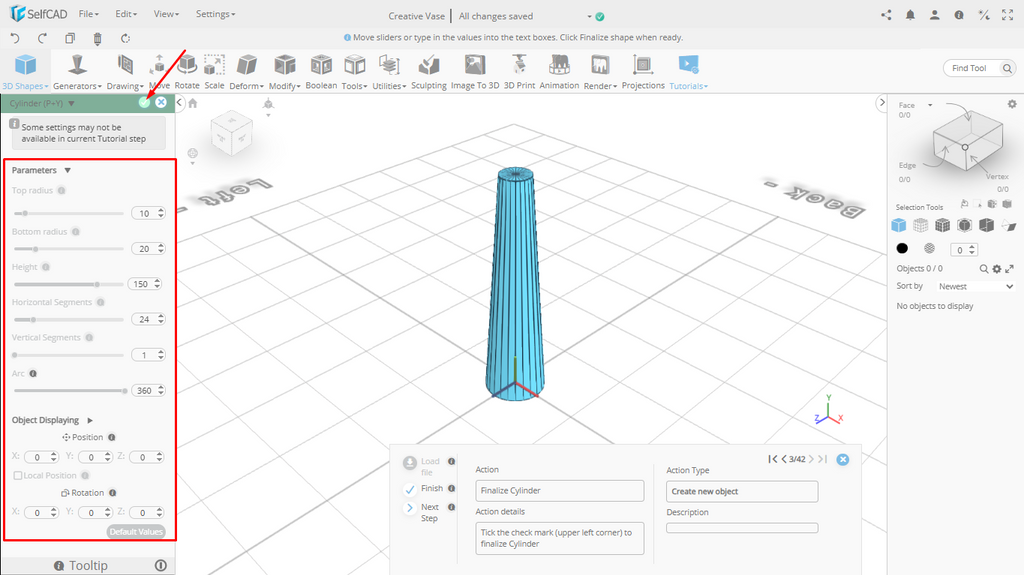
Task: Click the Undo arrow icon
Action: tap(15, 39)
